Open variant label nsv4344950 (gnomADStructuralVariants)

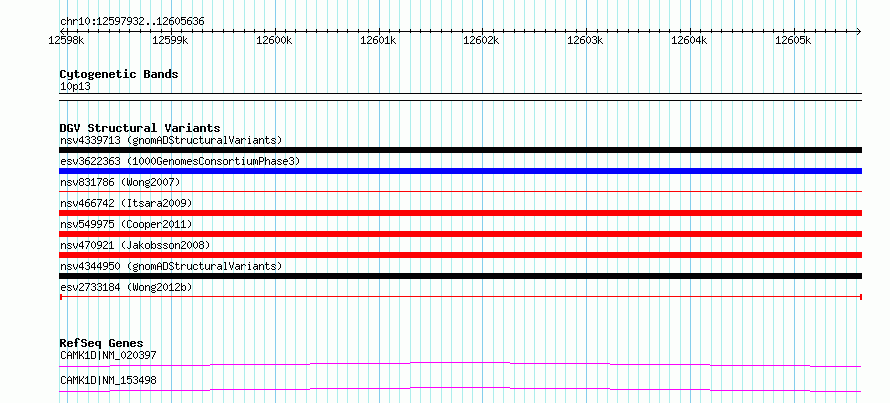(171, 266)
